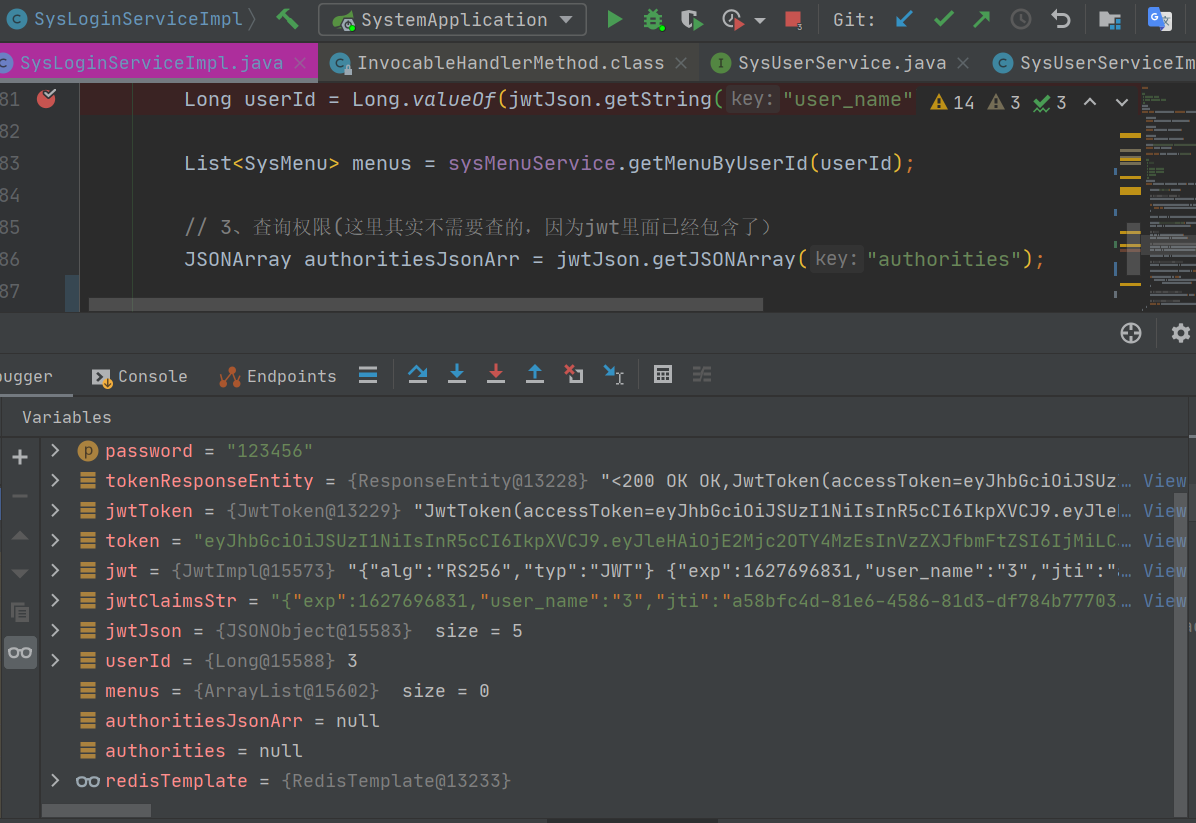Image resolution: width=1196 pixels, height=823 pixels.
Task: Expand the redisTemplate variable node
Action: click(x=56, y=780)
